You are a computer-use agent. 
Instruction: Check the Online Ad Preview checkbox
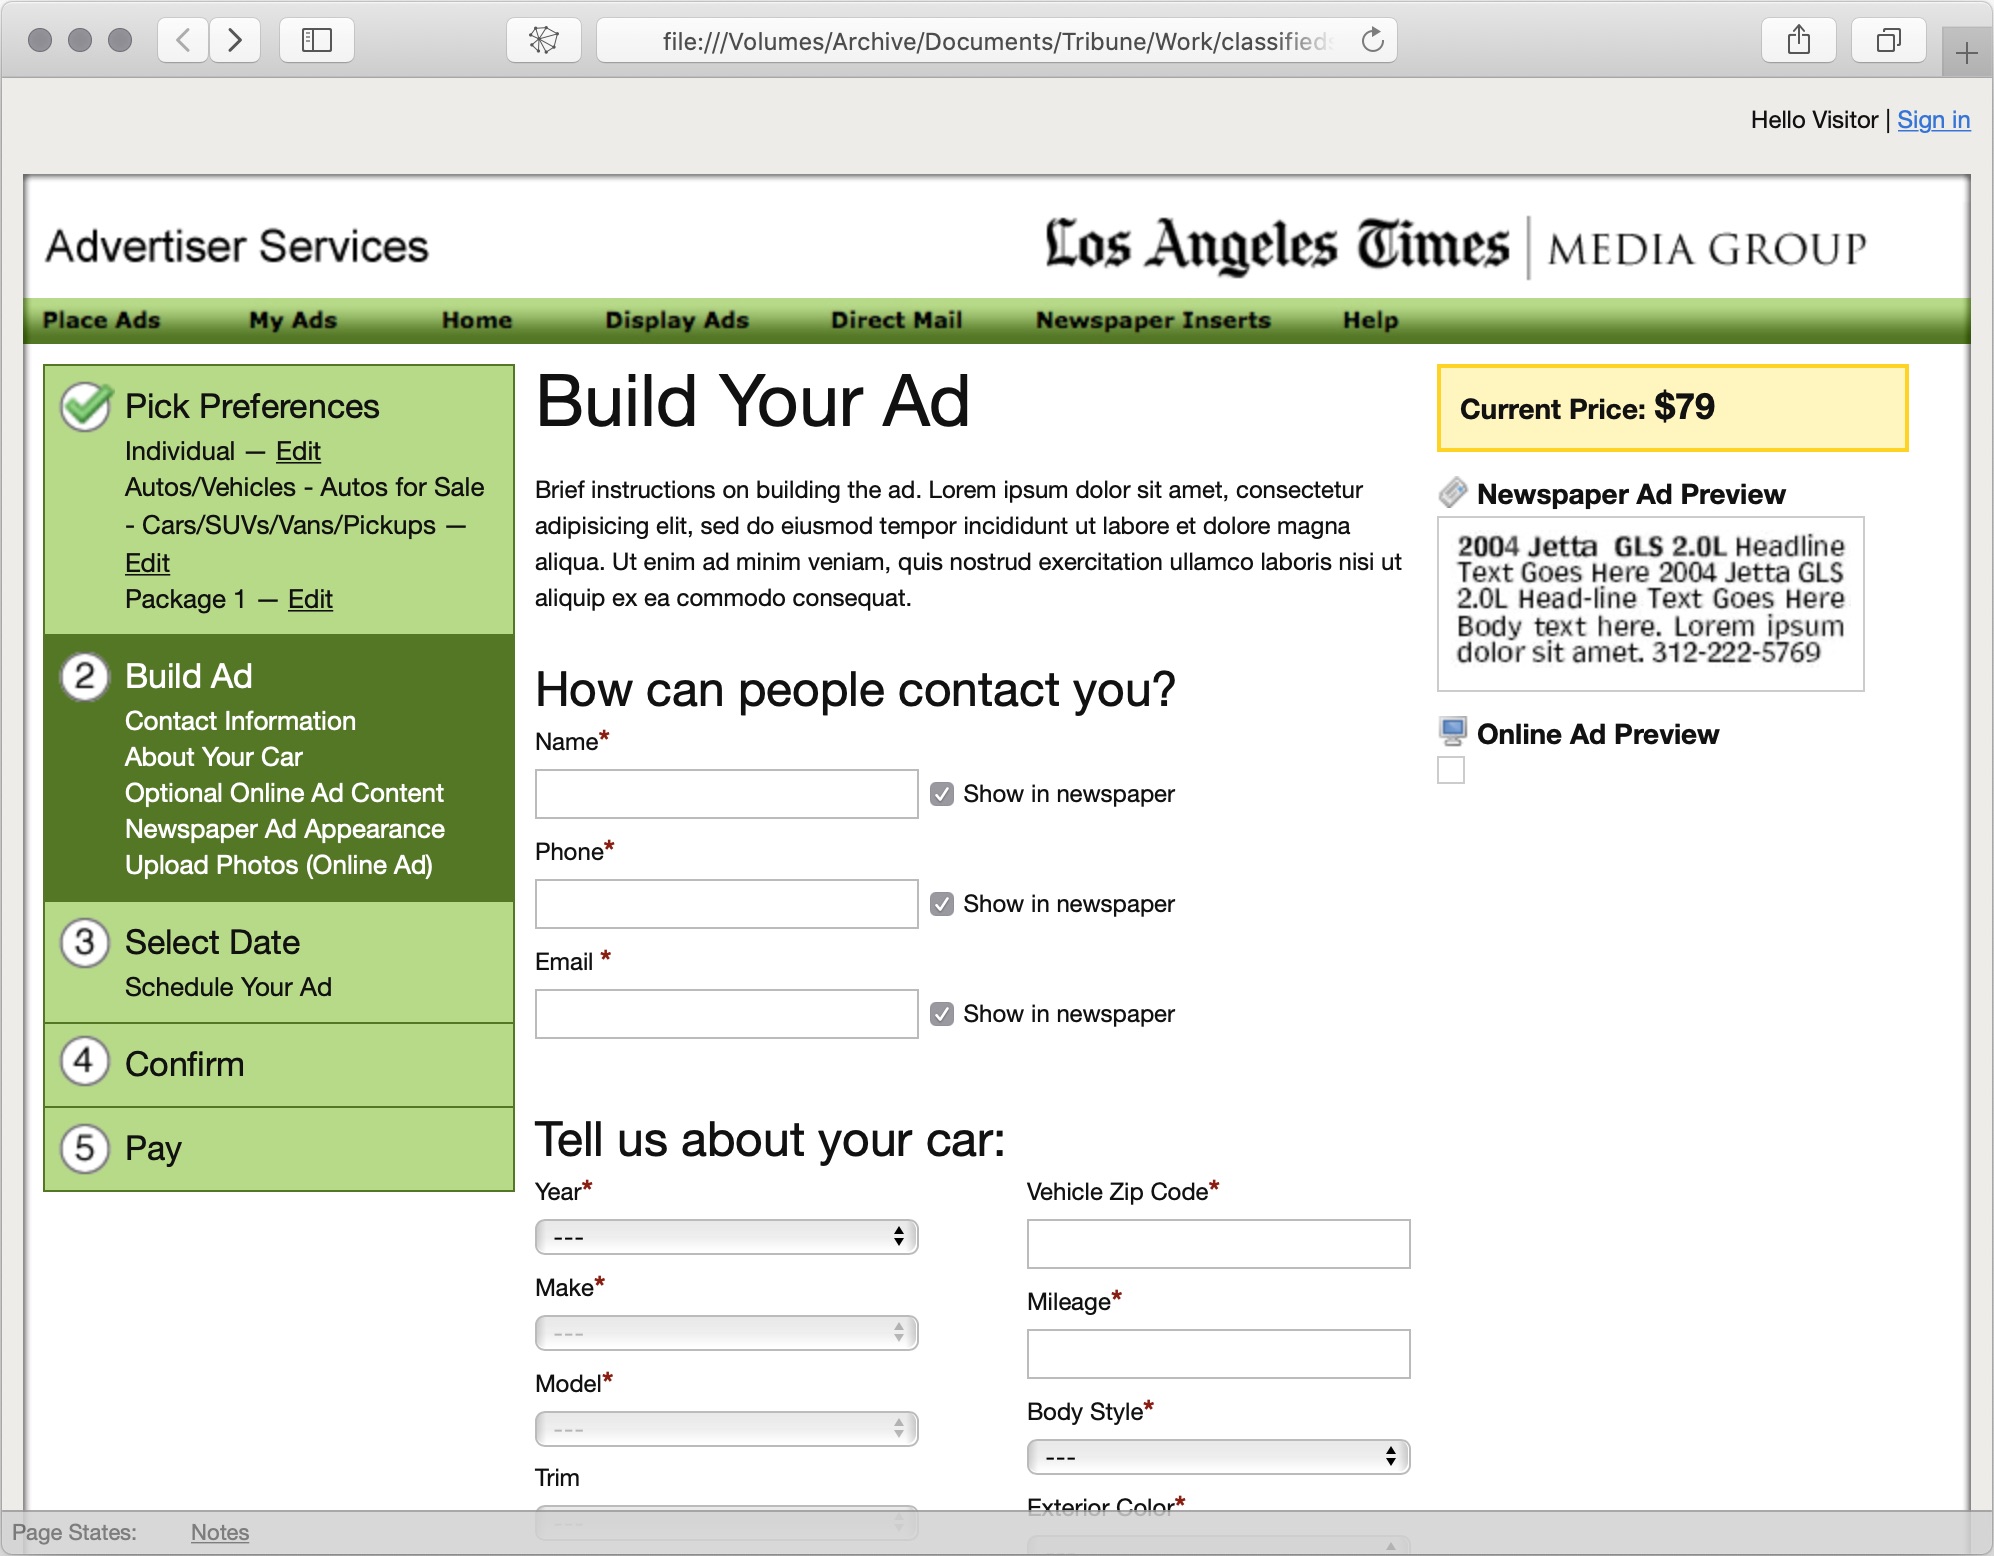(x=1450, y=770)
